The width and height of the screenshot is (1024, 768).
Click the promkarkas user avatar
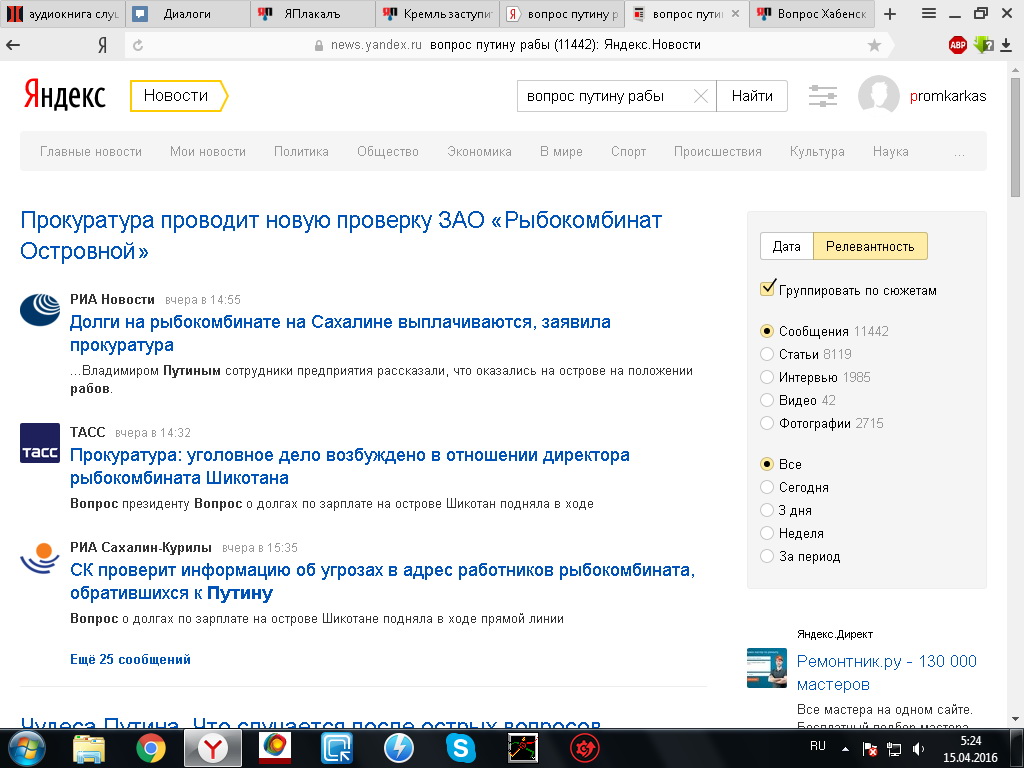878,96
